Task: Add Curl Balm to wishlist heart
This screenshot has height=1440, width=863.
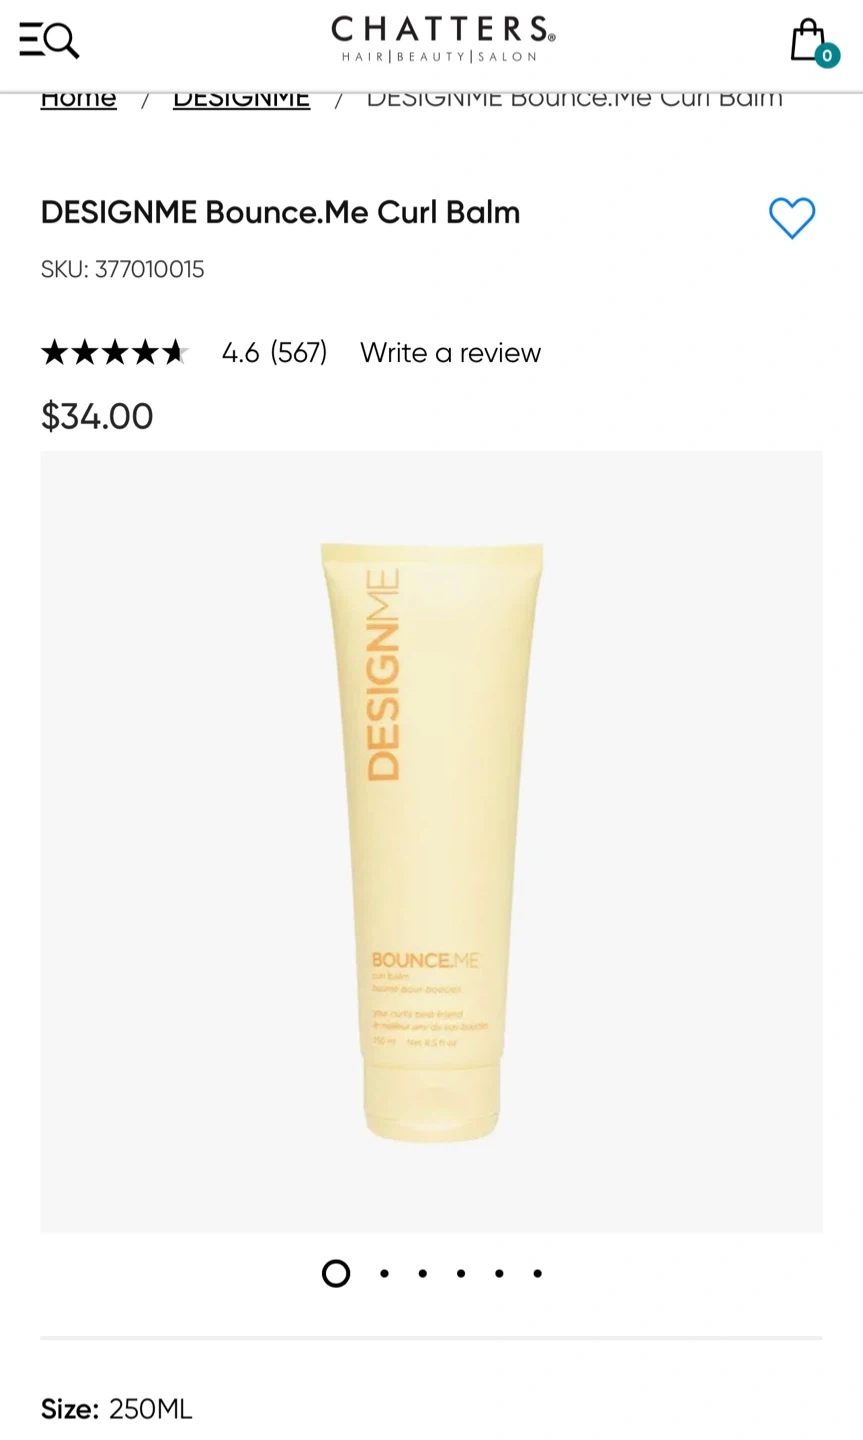Action: point(792,217)
